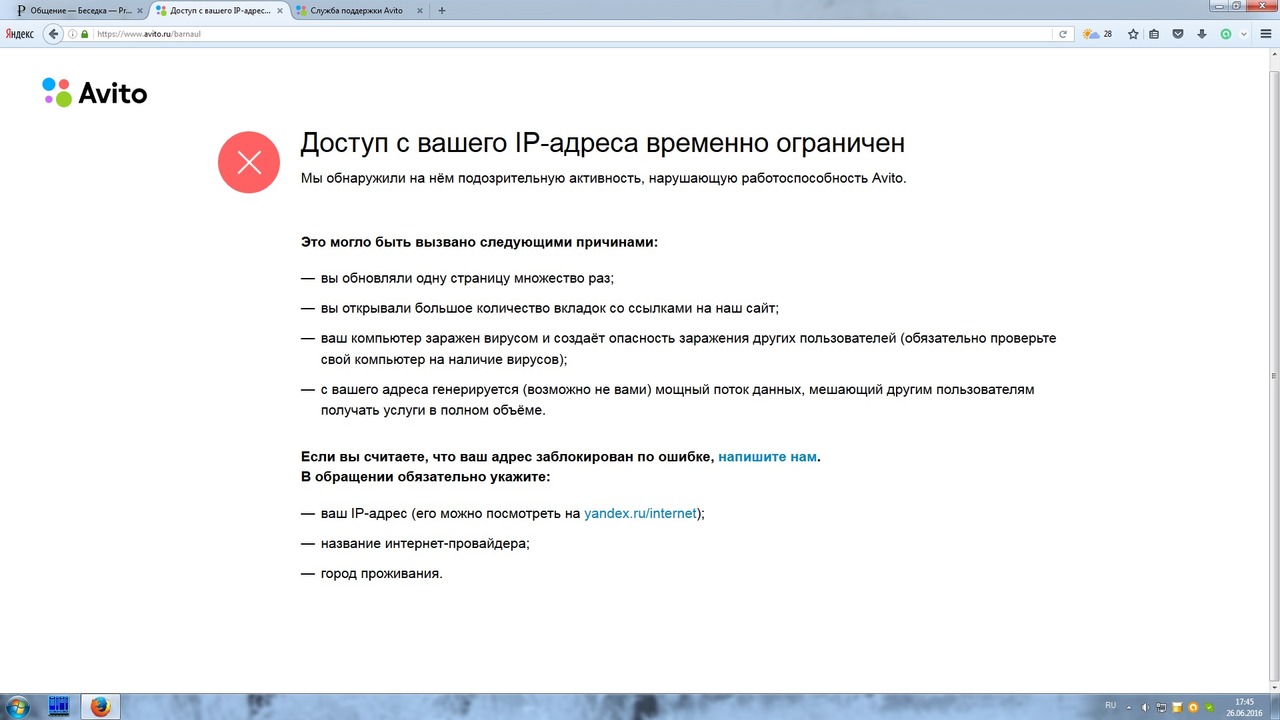This screenshot has width=1280, height=720.
Task: Select the Доступ с вашего IP-адреса tab
Action: 220,10
